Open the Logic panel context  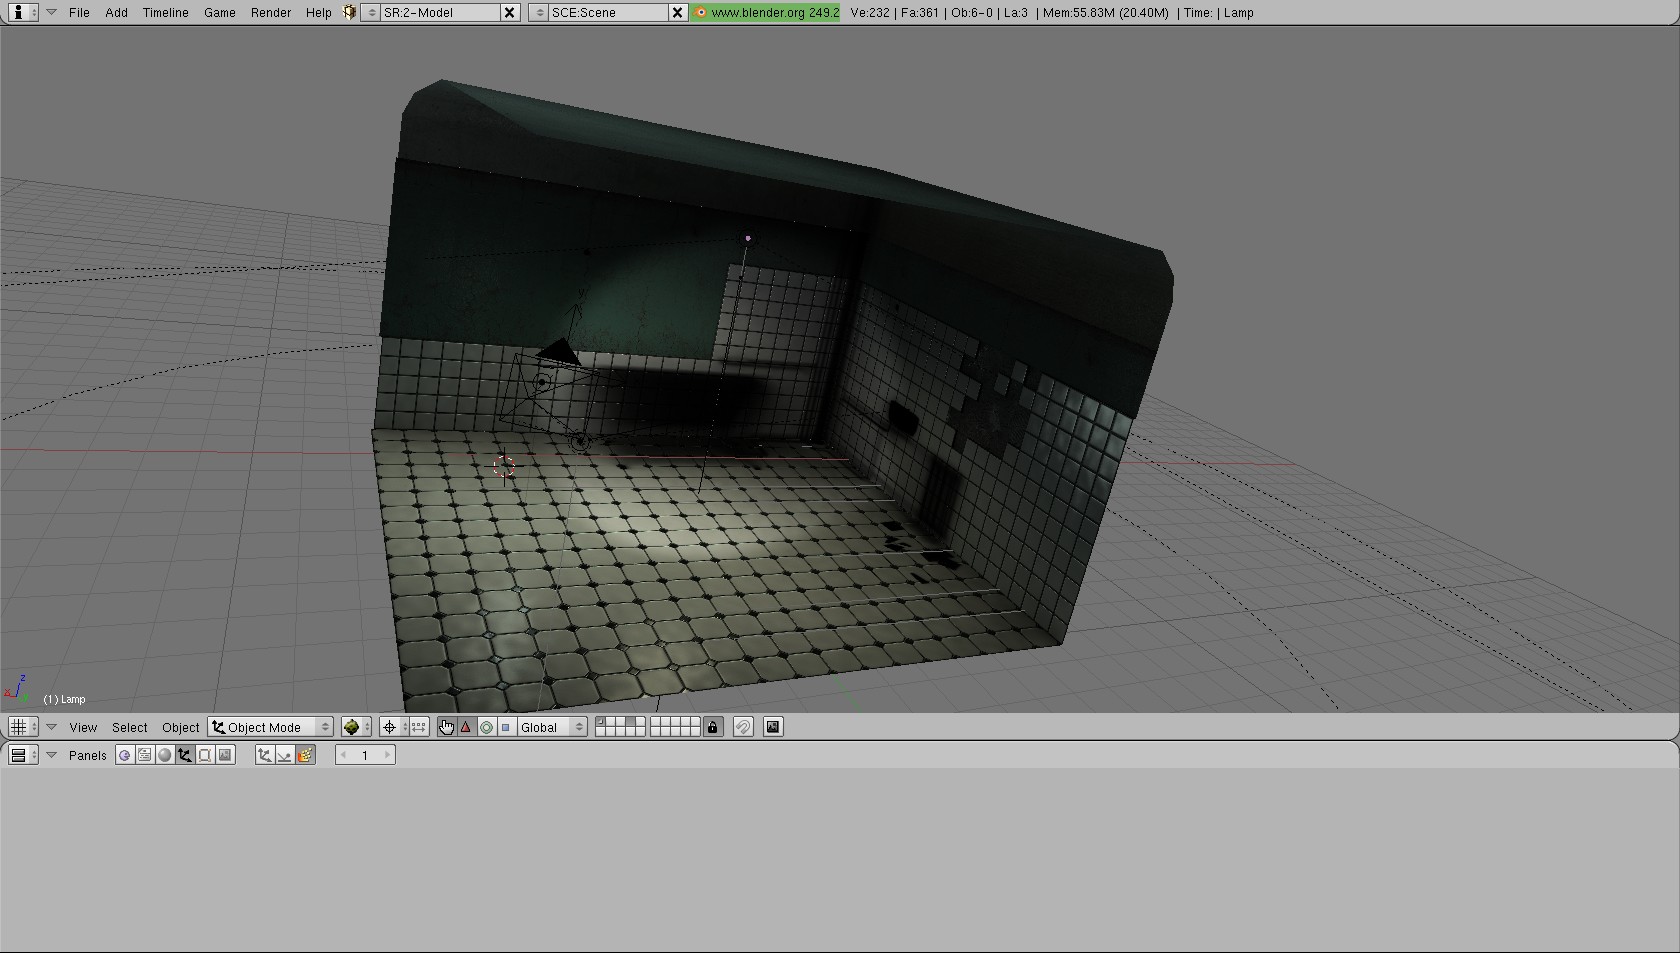click(124, 755)
